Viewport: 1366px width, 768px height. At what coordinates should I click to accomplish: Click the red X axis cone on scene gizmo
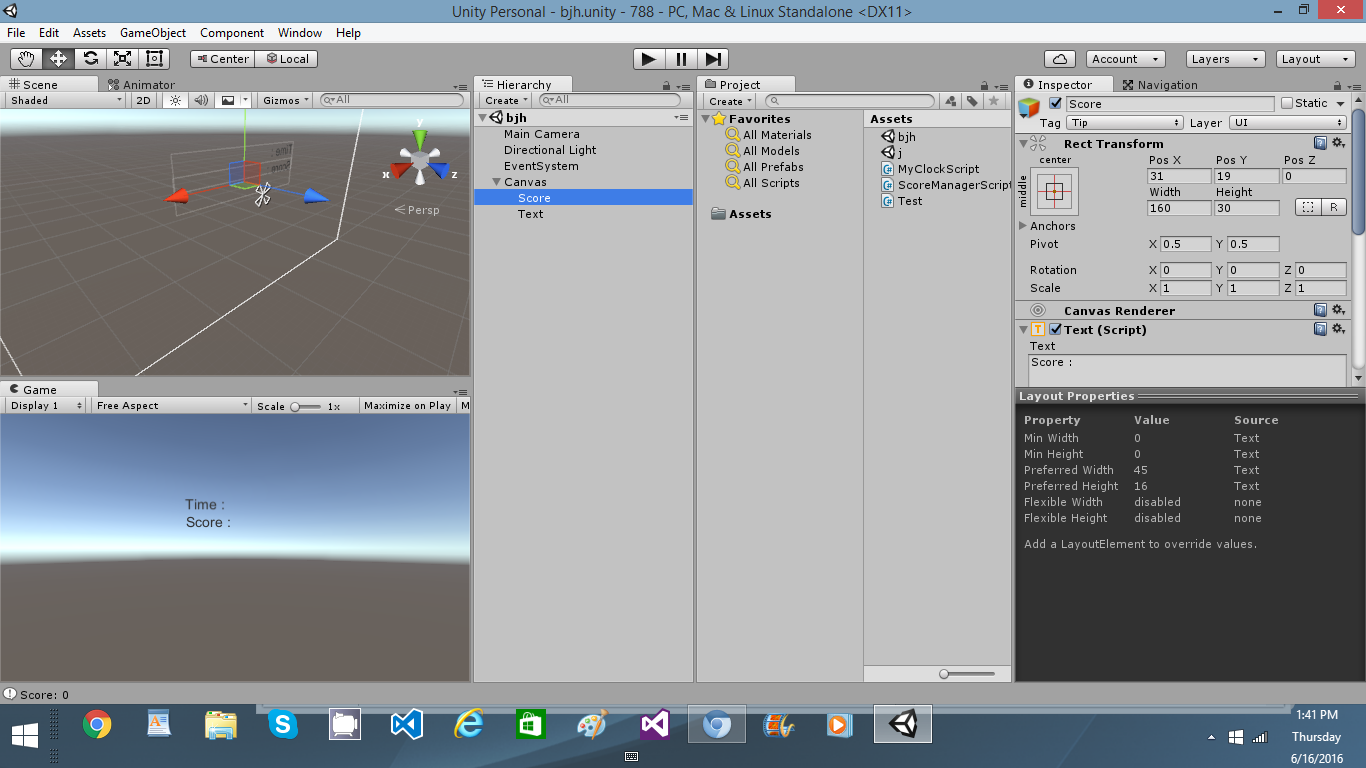[x=402, y=170]
